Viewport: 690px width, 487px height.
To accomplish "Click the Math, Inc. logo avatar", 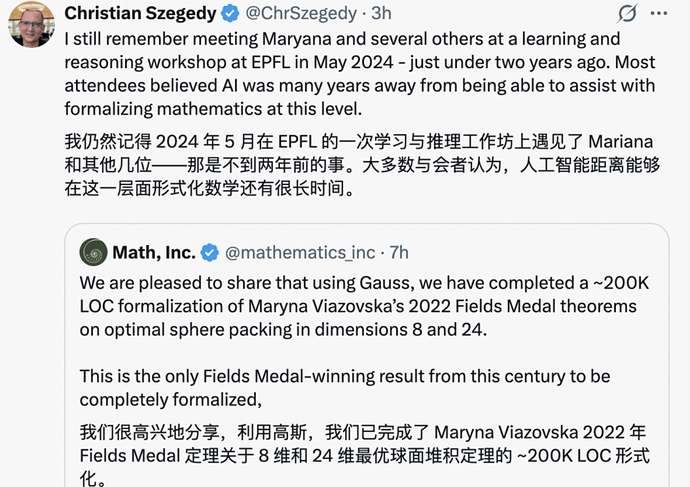I will pos(94,251).
